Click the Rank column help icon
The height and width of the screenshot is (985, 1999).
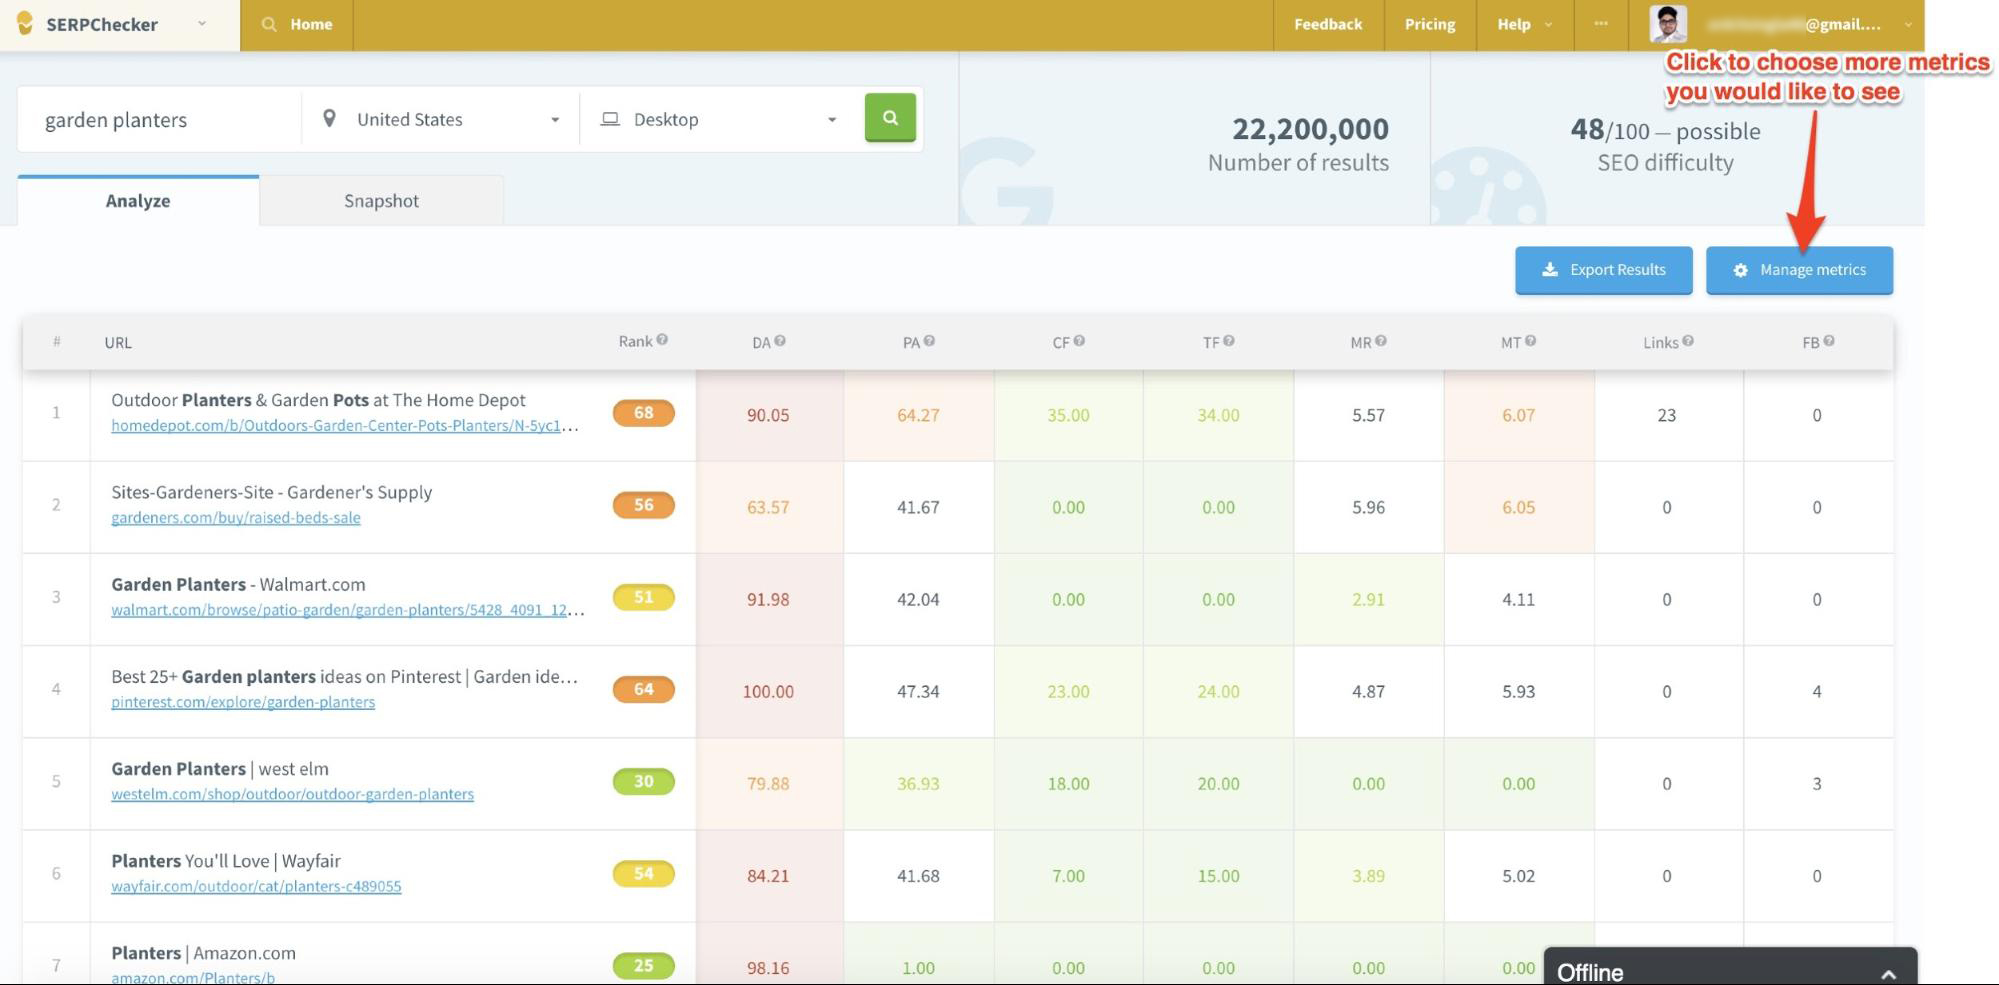(661, 340)
